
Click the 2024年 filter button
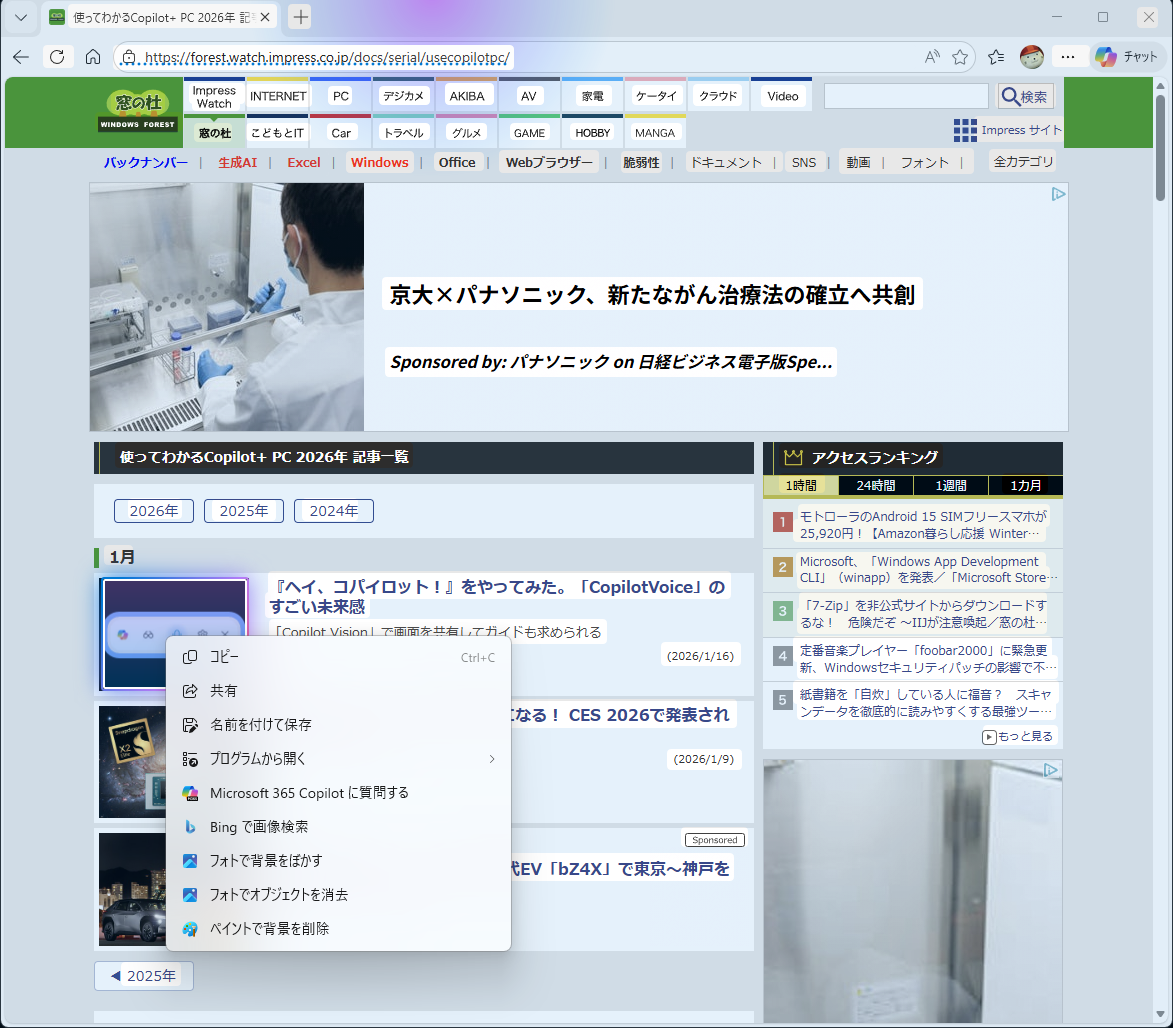pos(333,510)
